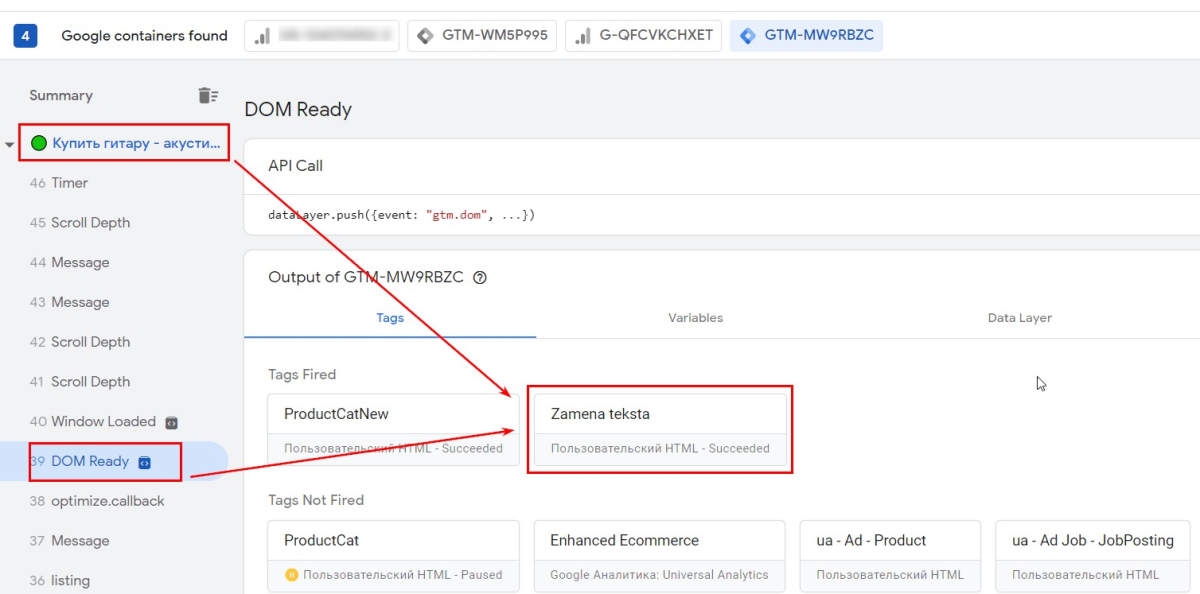Select event 45 Scroll Depth

tap(80, 223)
